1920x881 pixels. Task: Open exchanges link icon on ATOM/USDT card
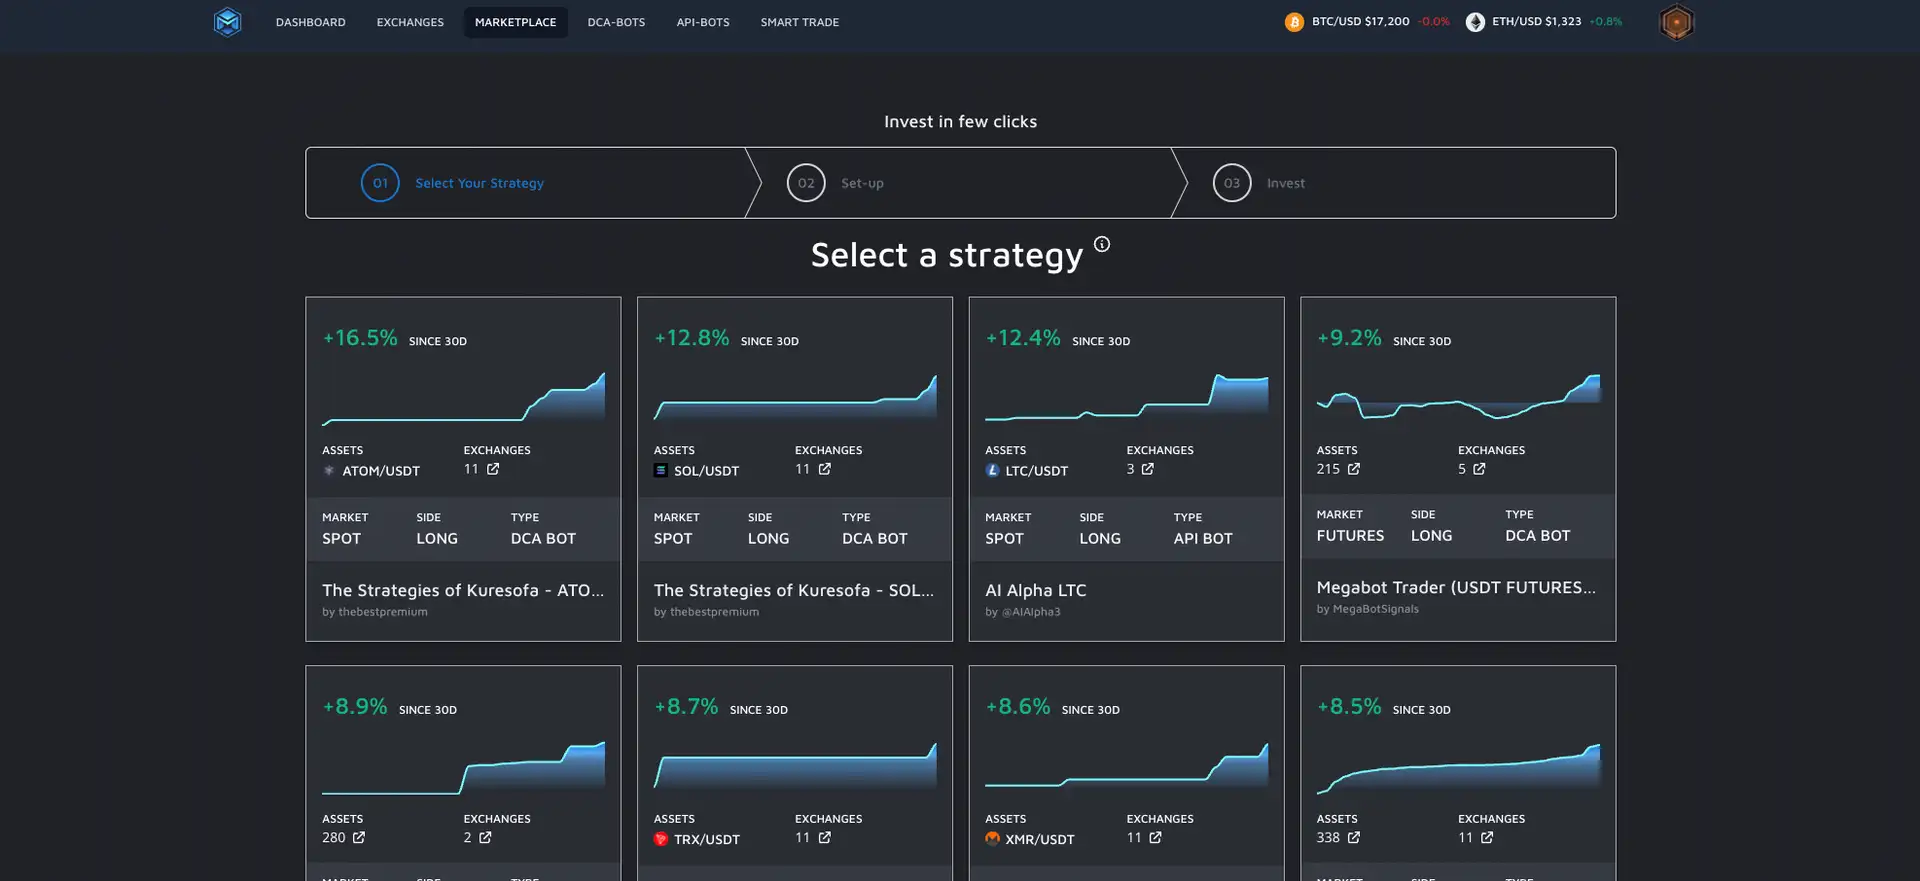coord(493,469)
